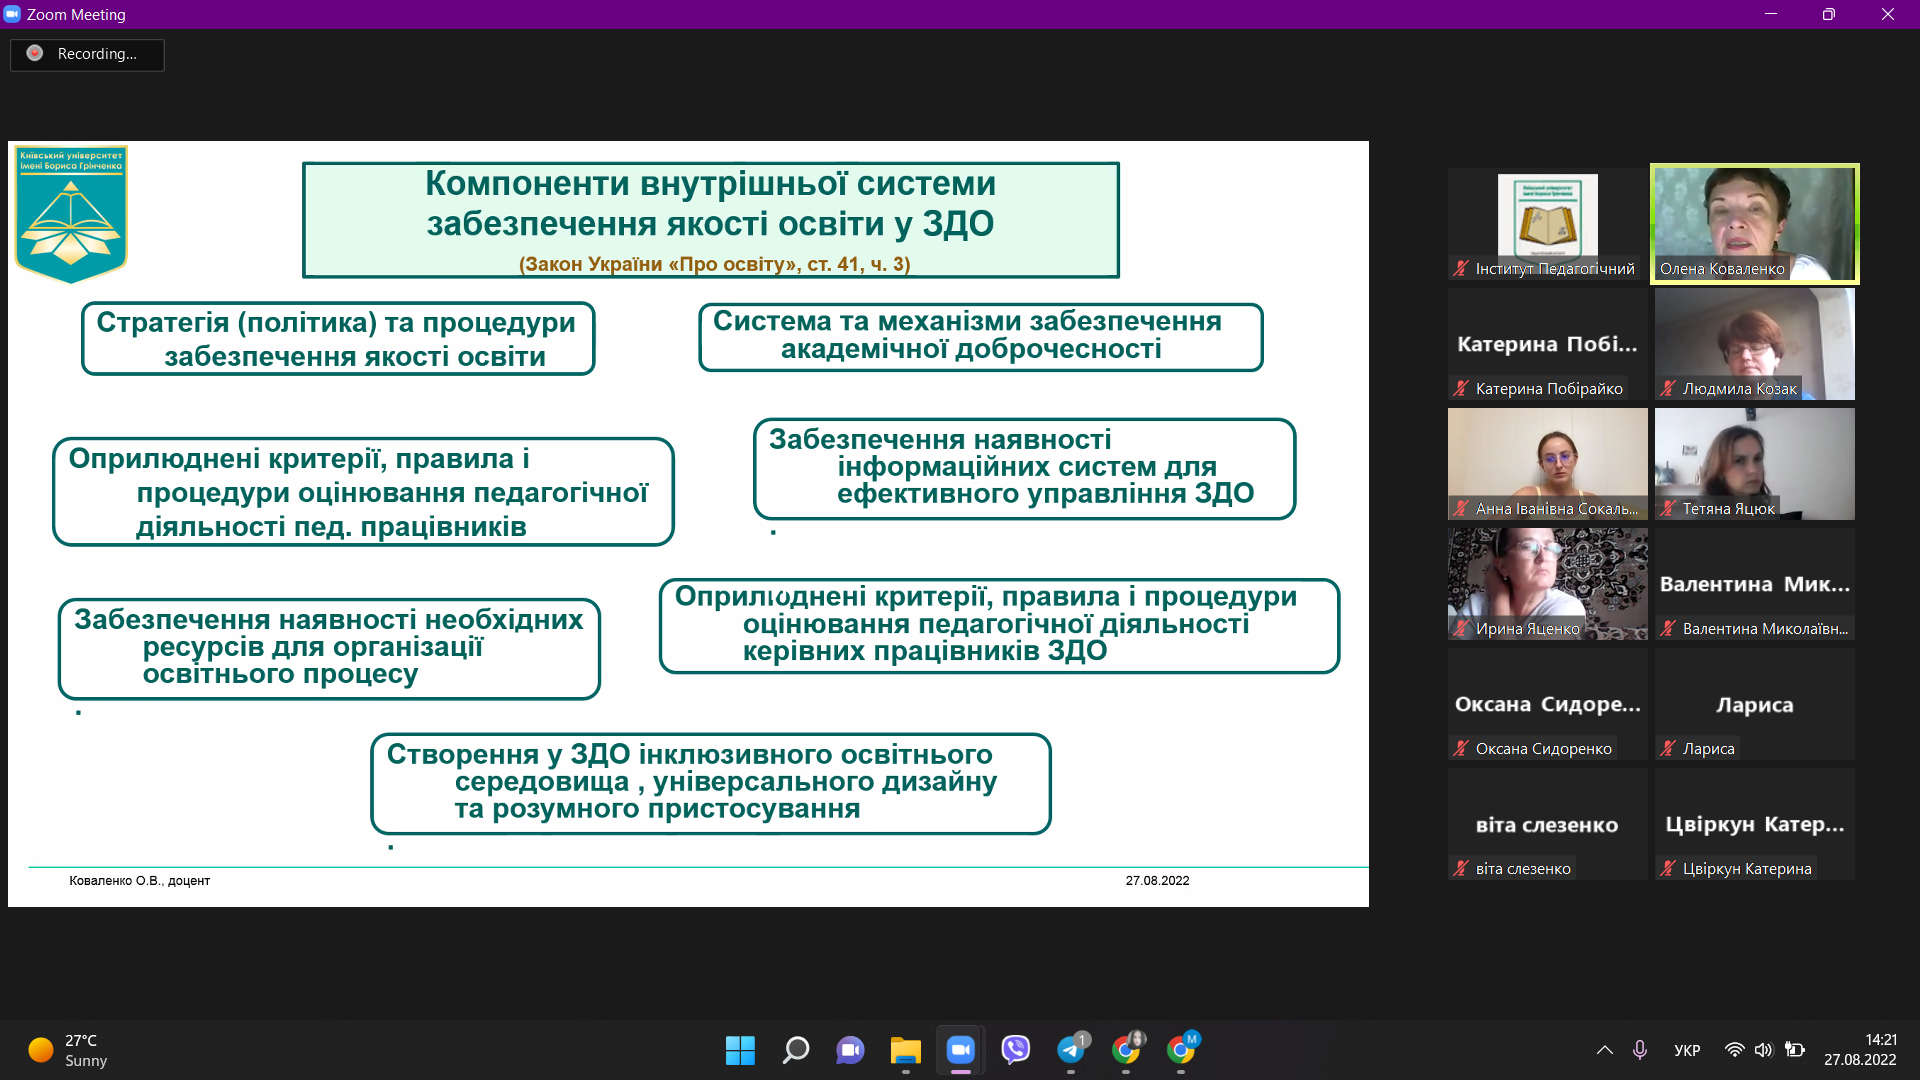Open Viber from taskbar
Image resolution: width=1920 pixels, height=1080 pixels.
pyautogui.click(x=1016, y=1050)
